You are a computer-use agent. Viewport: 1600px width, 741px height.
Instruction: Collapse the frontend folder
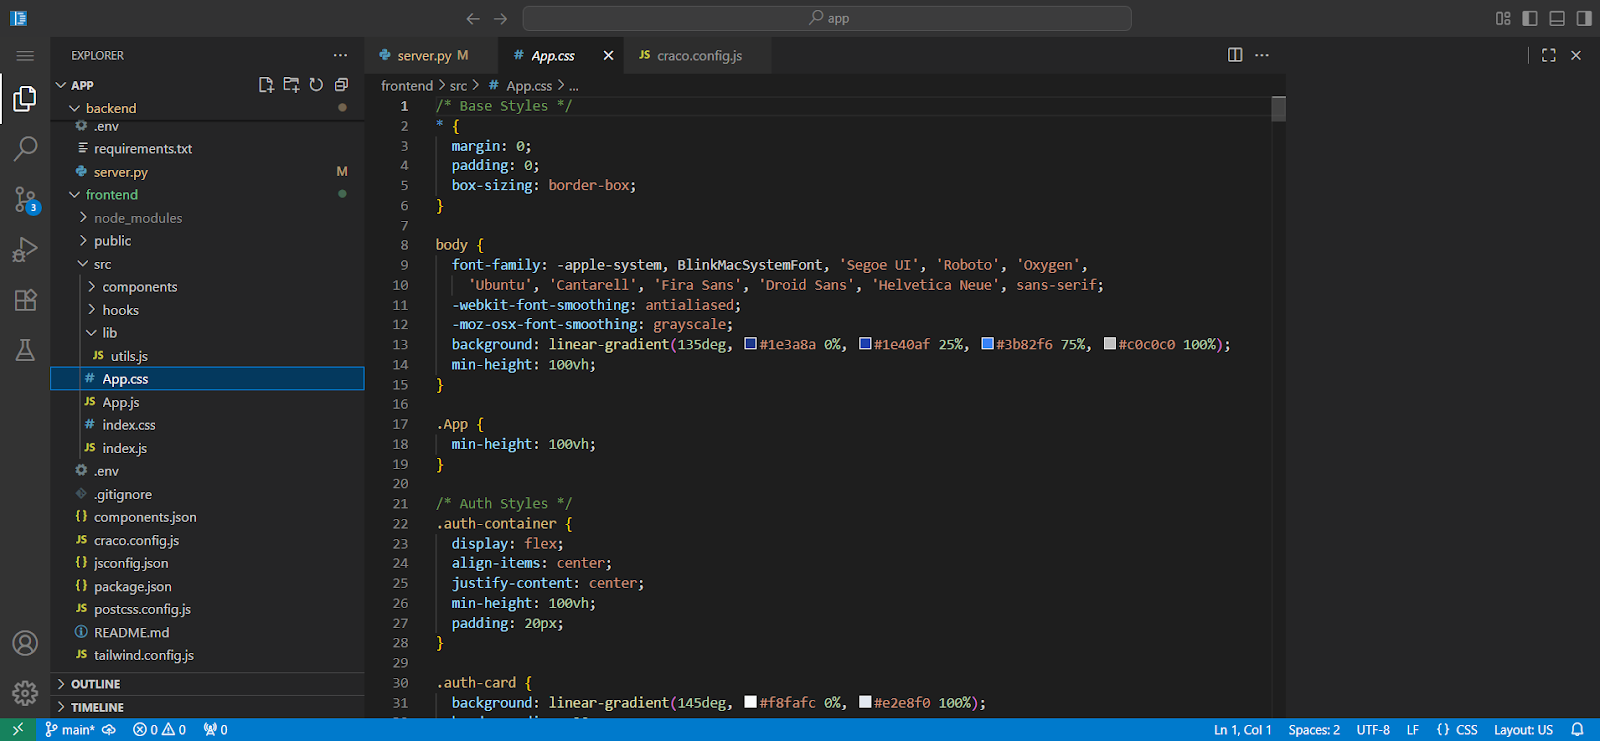click(207, 195)
